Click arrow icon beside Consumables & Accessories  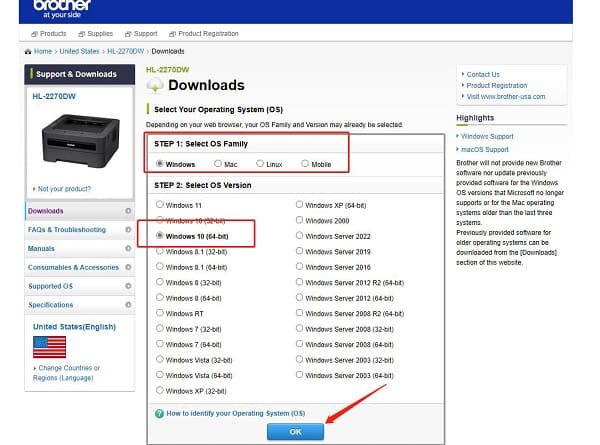128,267
